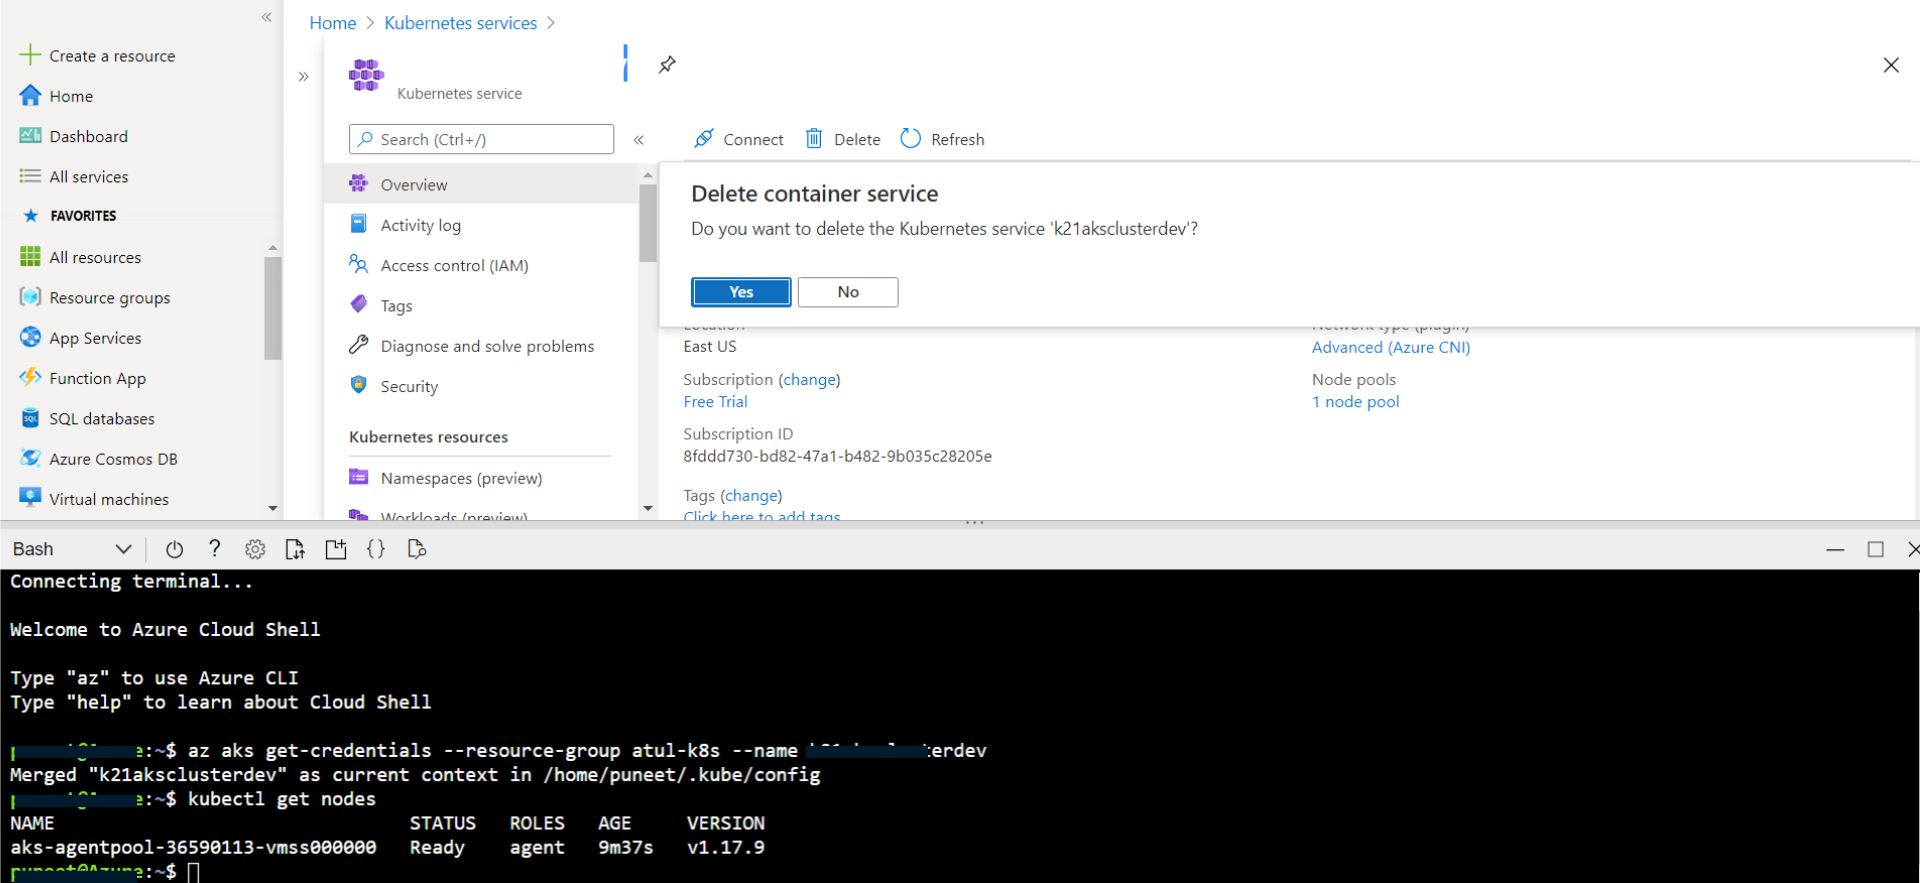The width and height of the screenshot is (1920, 883).
Task: Click in the Search (Ctrl+/) field
Action: pos(481,139)
